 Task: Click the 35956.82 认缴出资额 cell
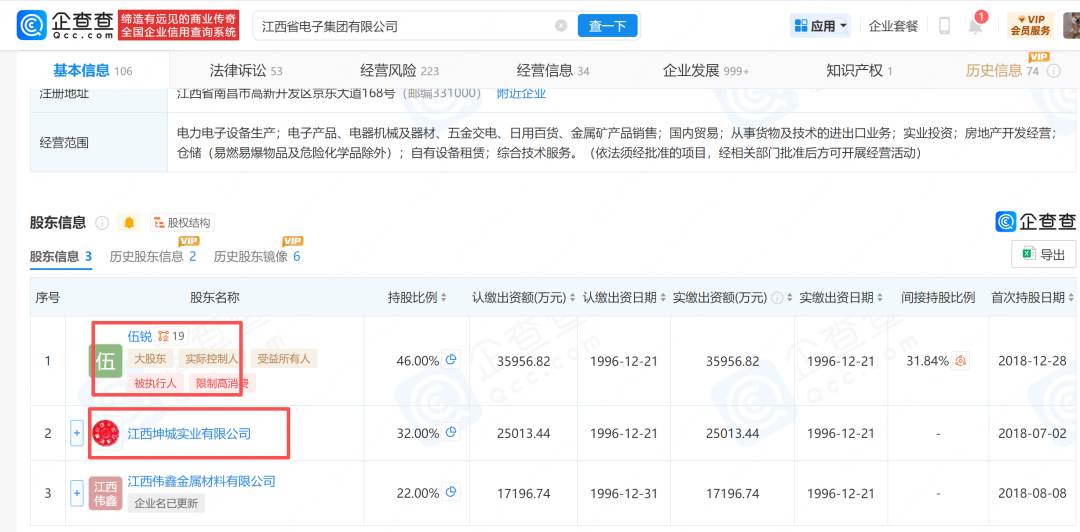coord(523,360)
